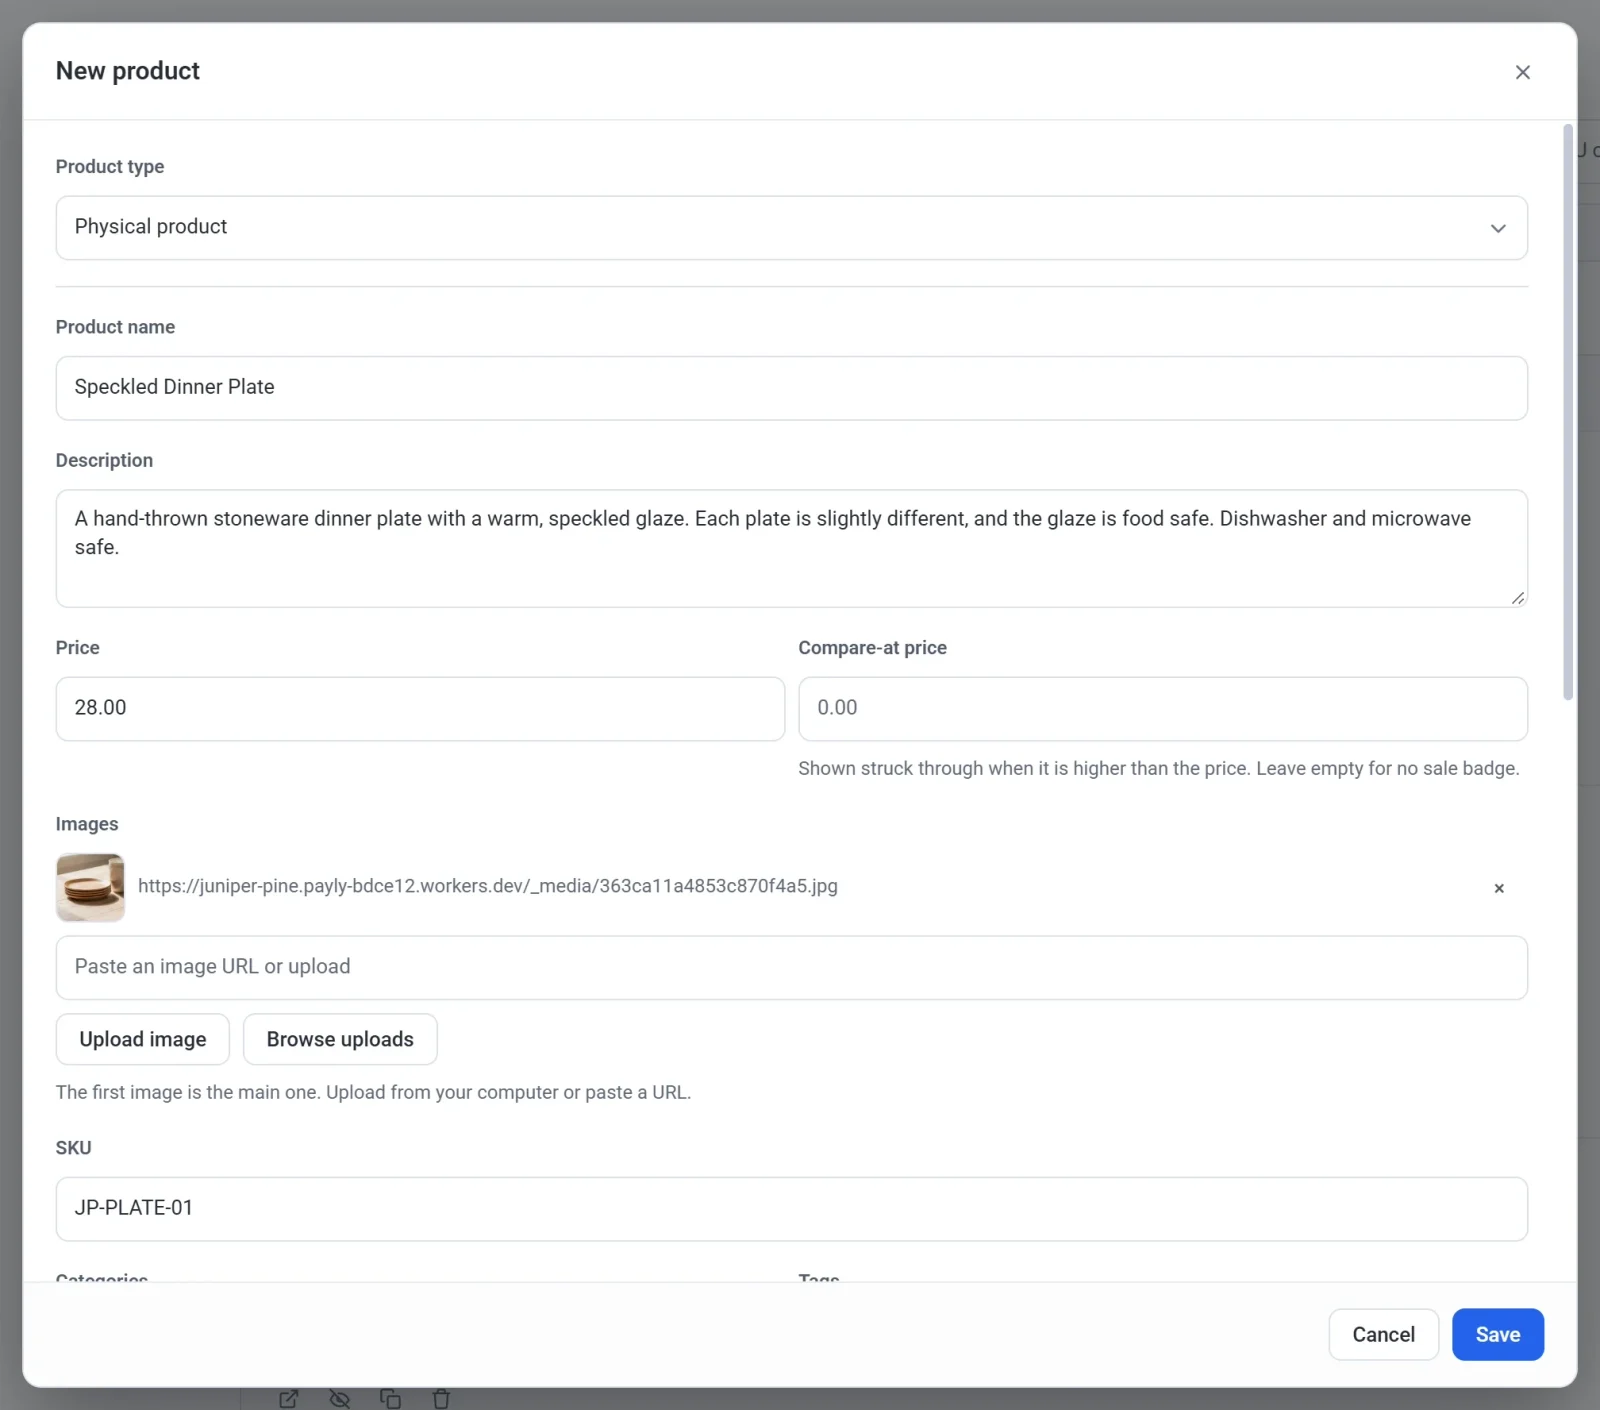The height and width of the screenshot is (1410, 1600).
Task: Click the 'Product type' label
Action: 110,167
